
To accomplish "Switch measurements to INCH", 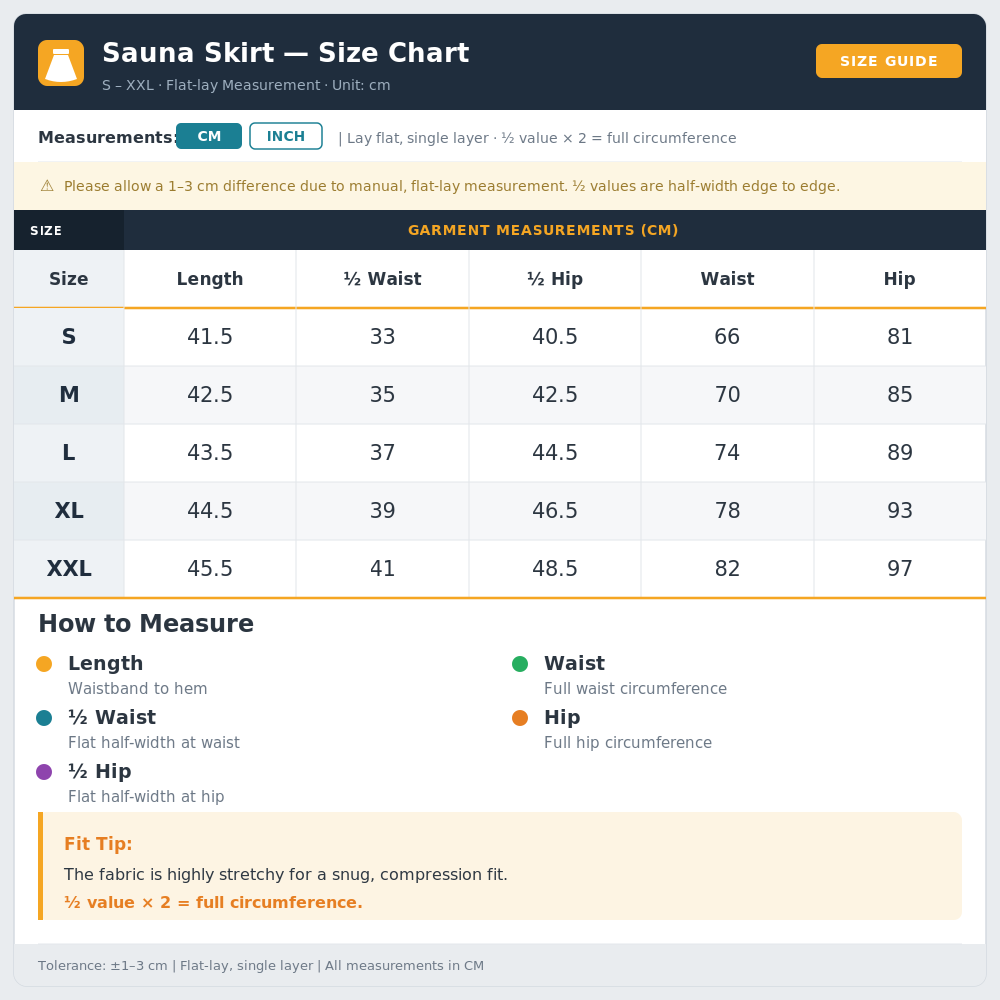I will (286, 136).
